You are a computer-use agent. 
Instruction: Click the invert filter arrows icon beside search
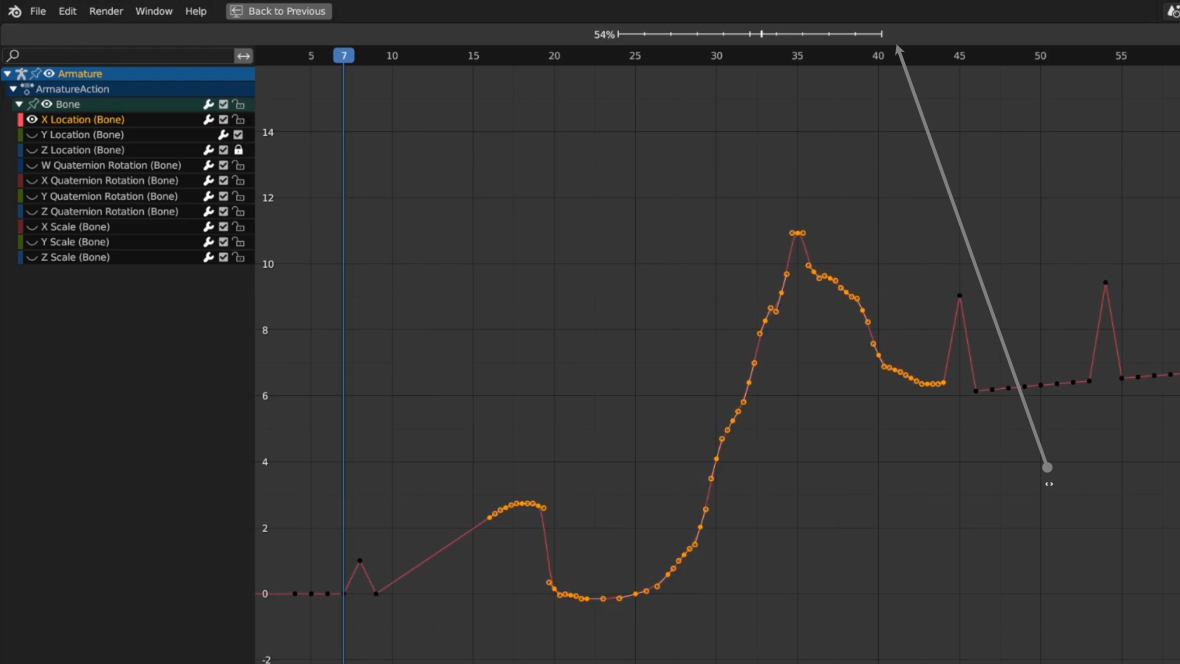[243, 56]
